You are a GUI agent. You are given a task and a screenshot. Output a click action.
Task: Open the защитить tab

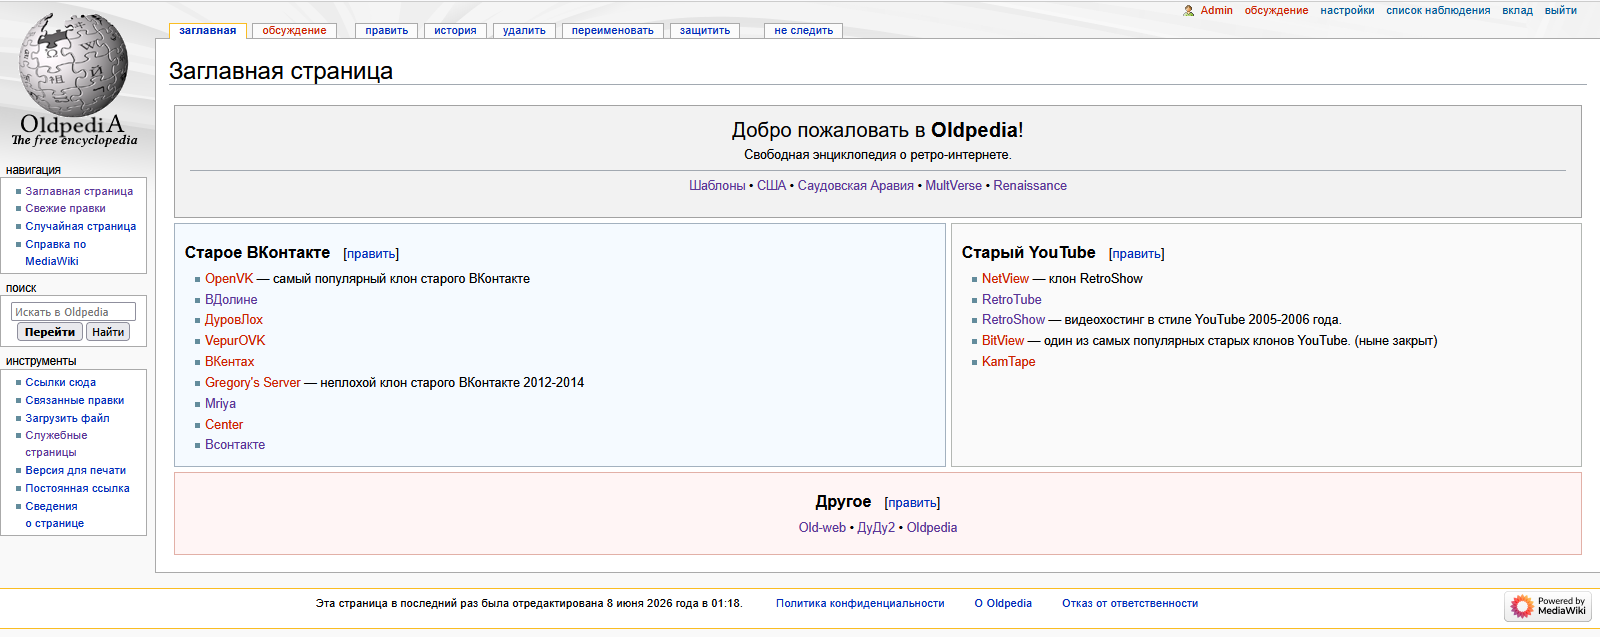coord(705,31)
